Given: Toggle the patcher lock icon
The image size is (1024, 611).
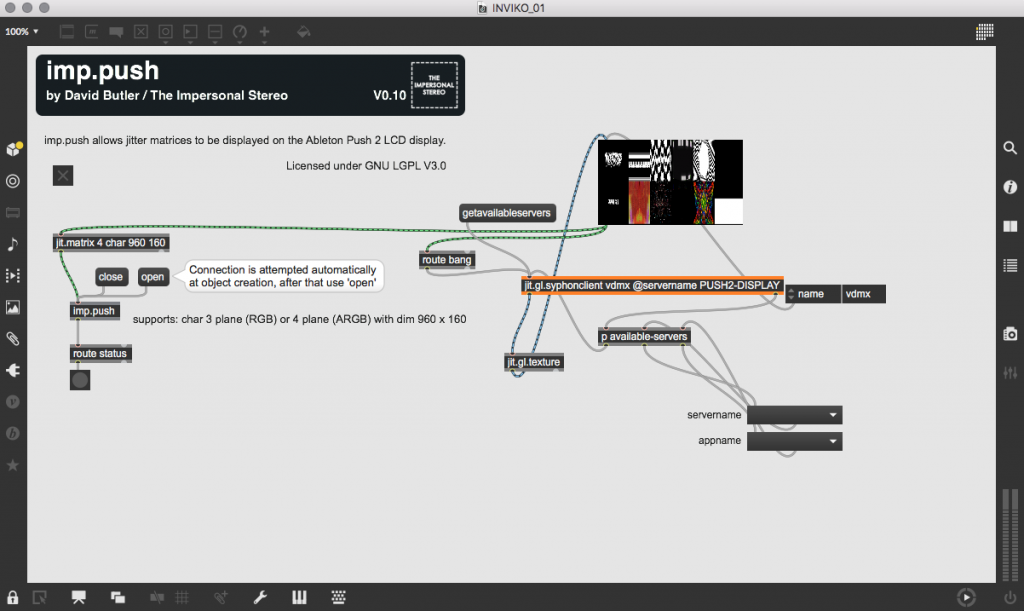Looking at the screenshot, I should click(13, 597).
